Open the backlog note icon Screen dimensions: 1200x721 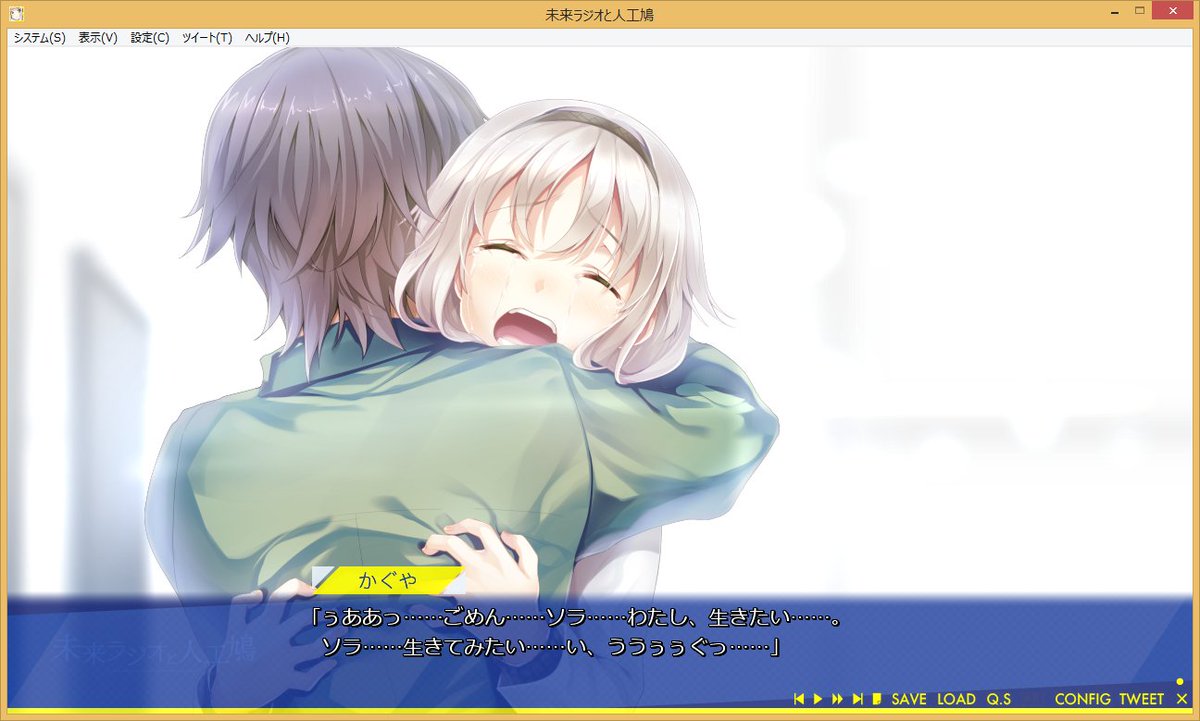click(x=877, y=699)
